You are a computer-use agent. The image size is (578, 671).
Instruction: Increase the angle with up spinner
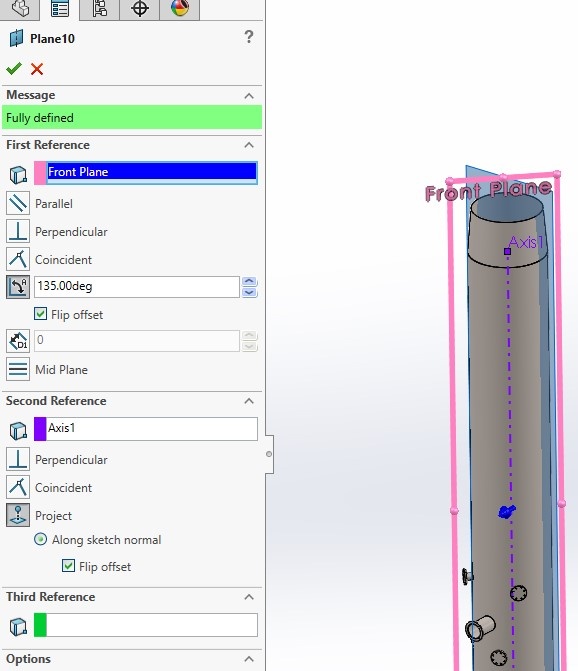pos(250,281)
